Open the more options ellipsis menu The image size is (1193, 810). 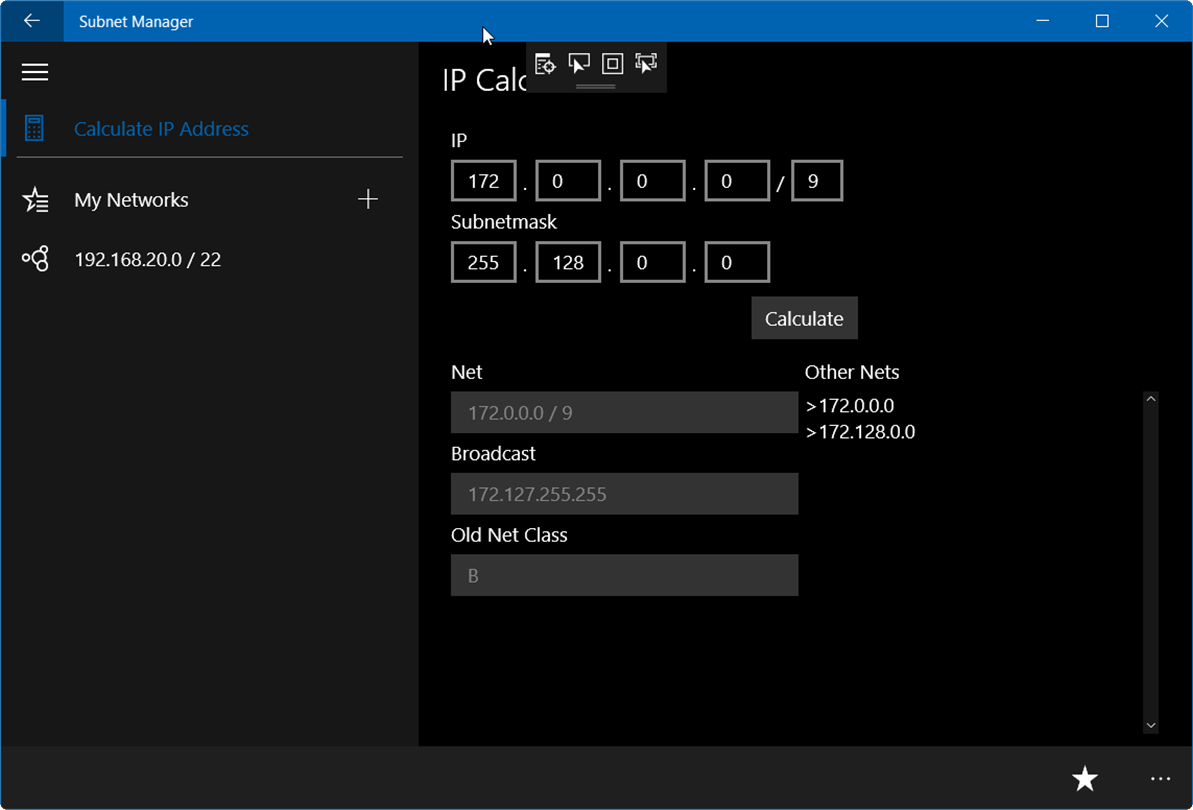coord(1160,778)
